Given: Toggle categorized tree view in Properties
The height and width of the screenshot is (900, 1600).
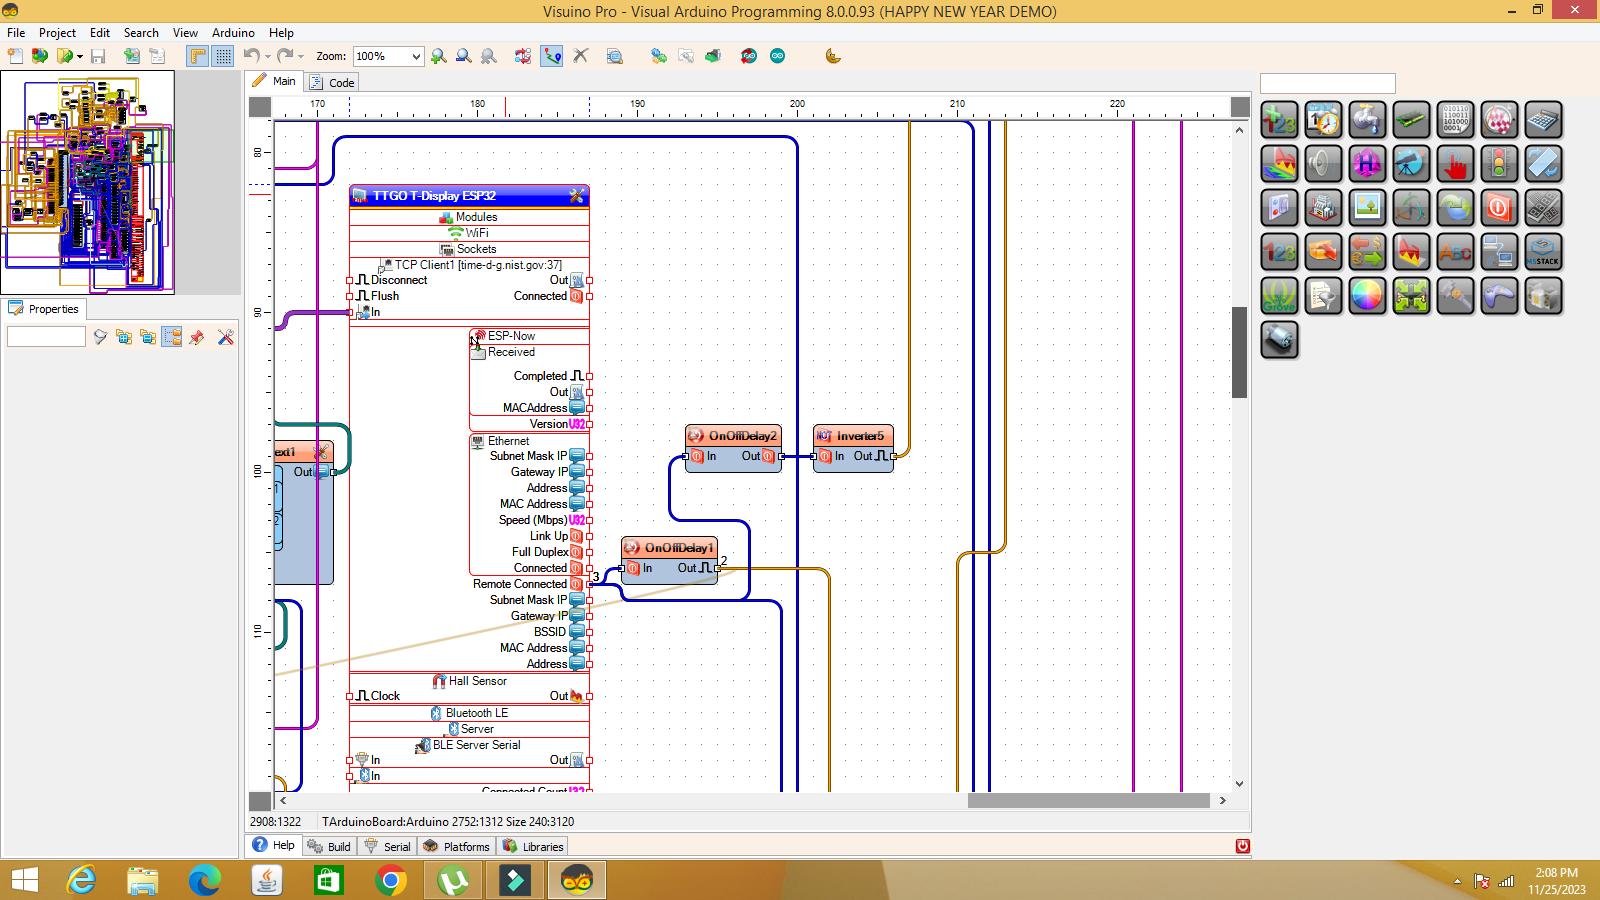Looking at the screenshot, I should click(x=172, y=337).
